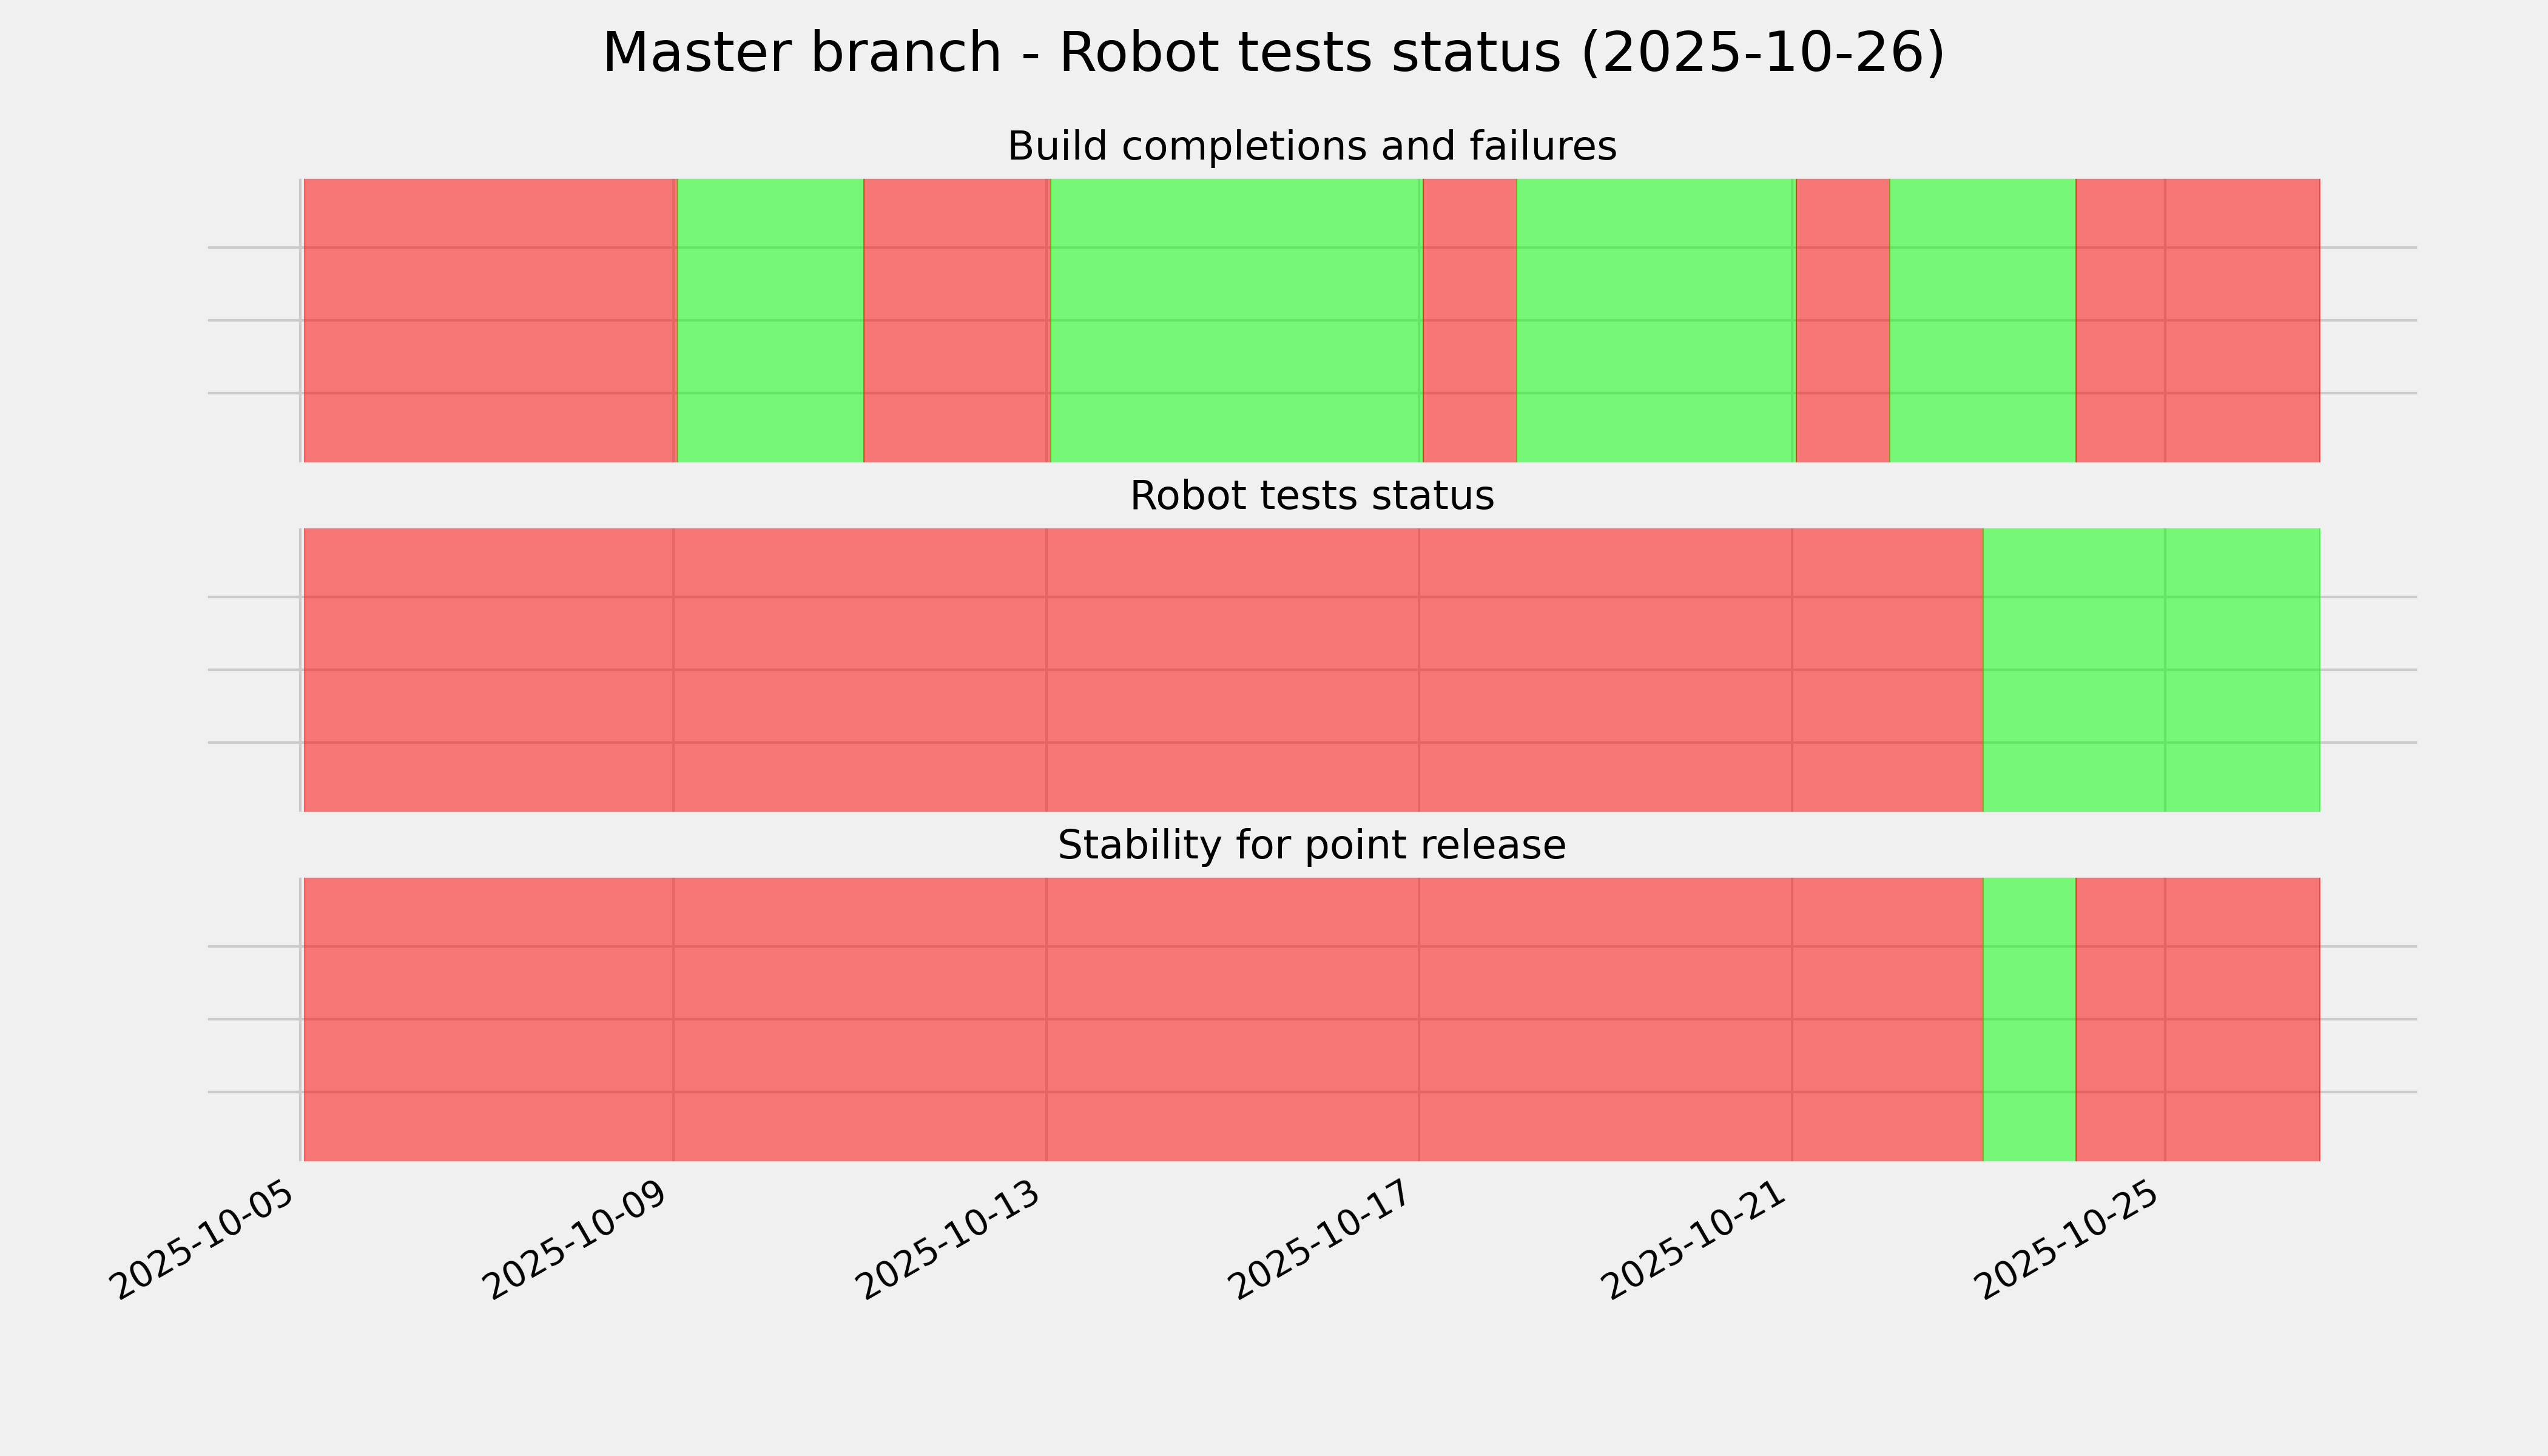This screenshot has height=1456, width=2548.
Task: Select first green Build segment starting 2025-10-09
Action: tap(770, 320)
